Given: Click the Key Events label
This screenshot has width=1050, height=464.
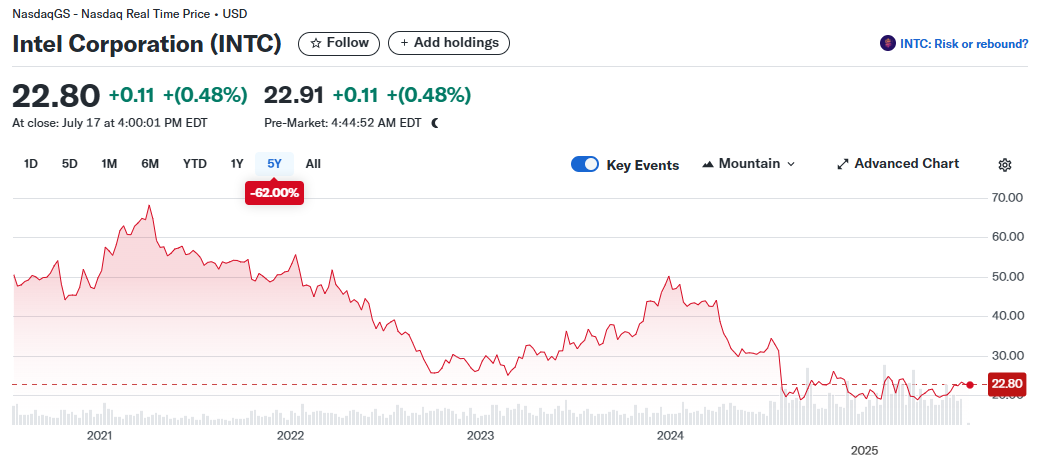Looking at the screenshot, I should pyautogui.click(x=643, y=165).
